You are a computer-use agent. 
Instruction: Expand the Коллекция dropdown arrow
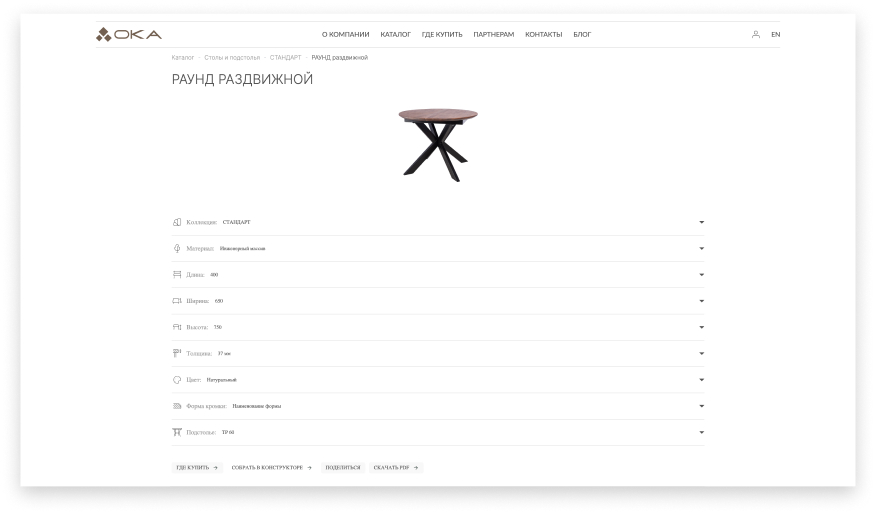pyautogui.click(x=701, y=222)
